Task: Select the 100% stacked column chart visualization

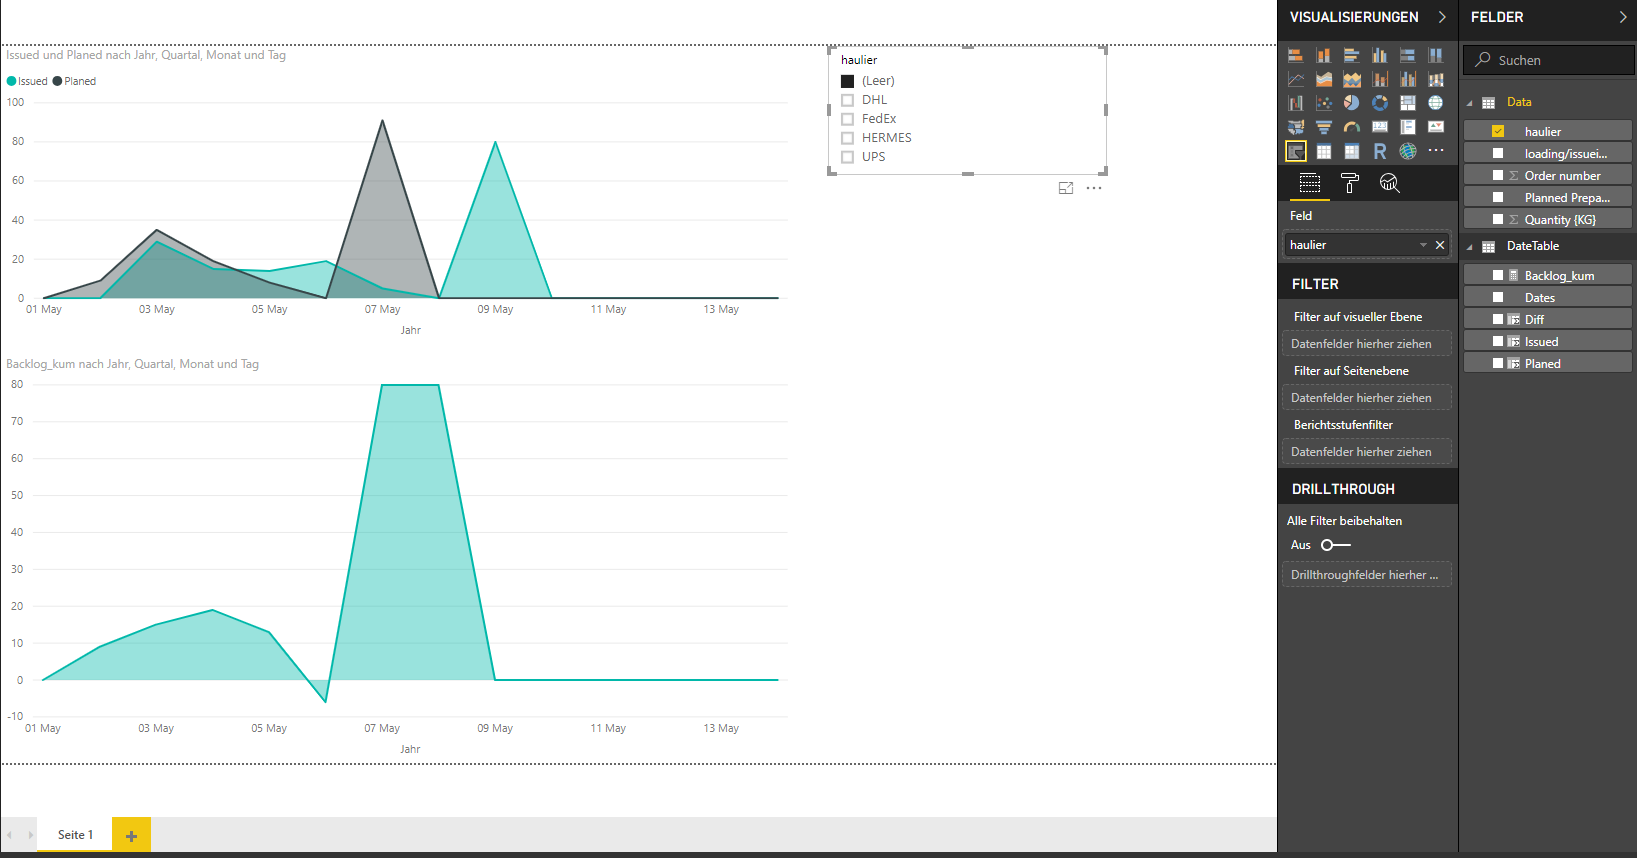Action: (1436, 56)
